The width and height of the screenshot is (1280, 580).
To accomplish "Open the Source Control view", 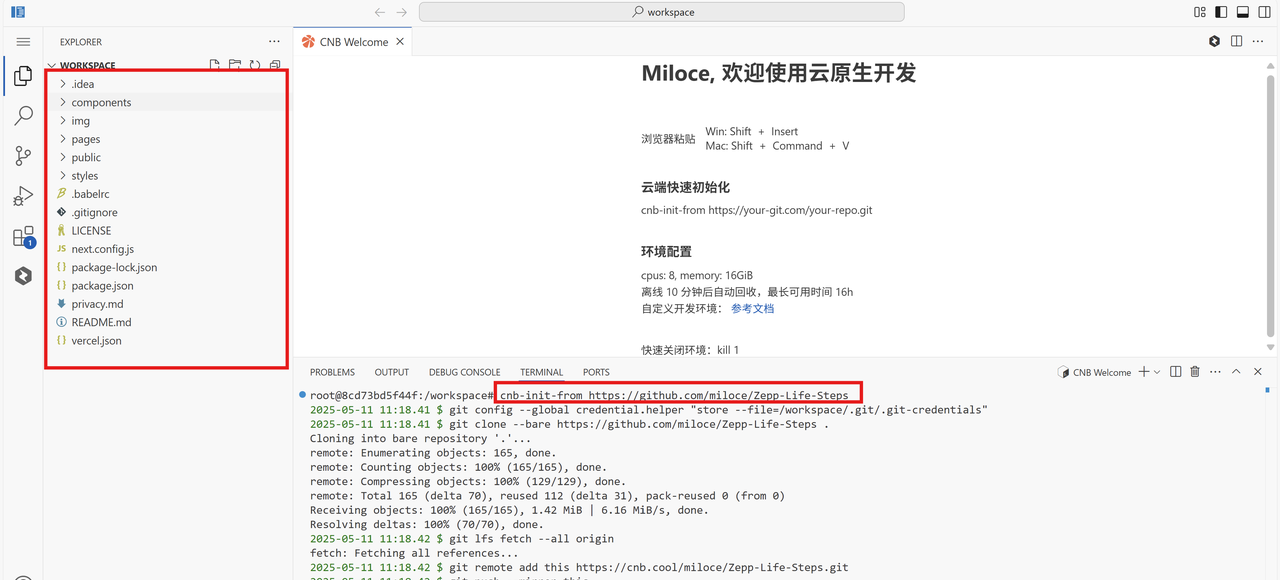I will tap(23, 156).
